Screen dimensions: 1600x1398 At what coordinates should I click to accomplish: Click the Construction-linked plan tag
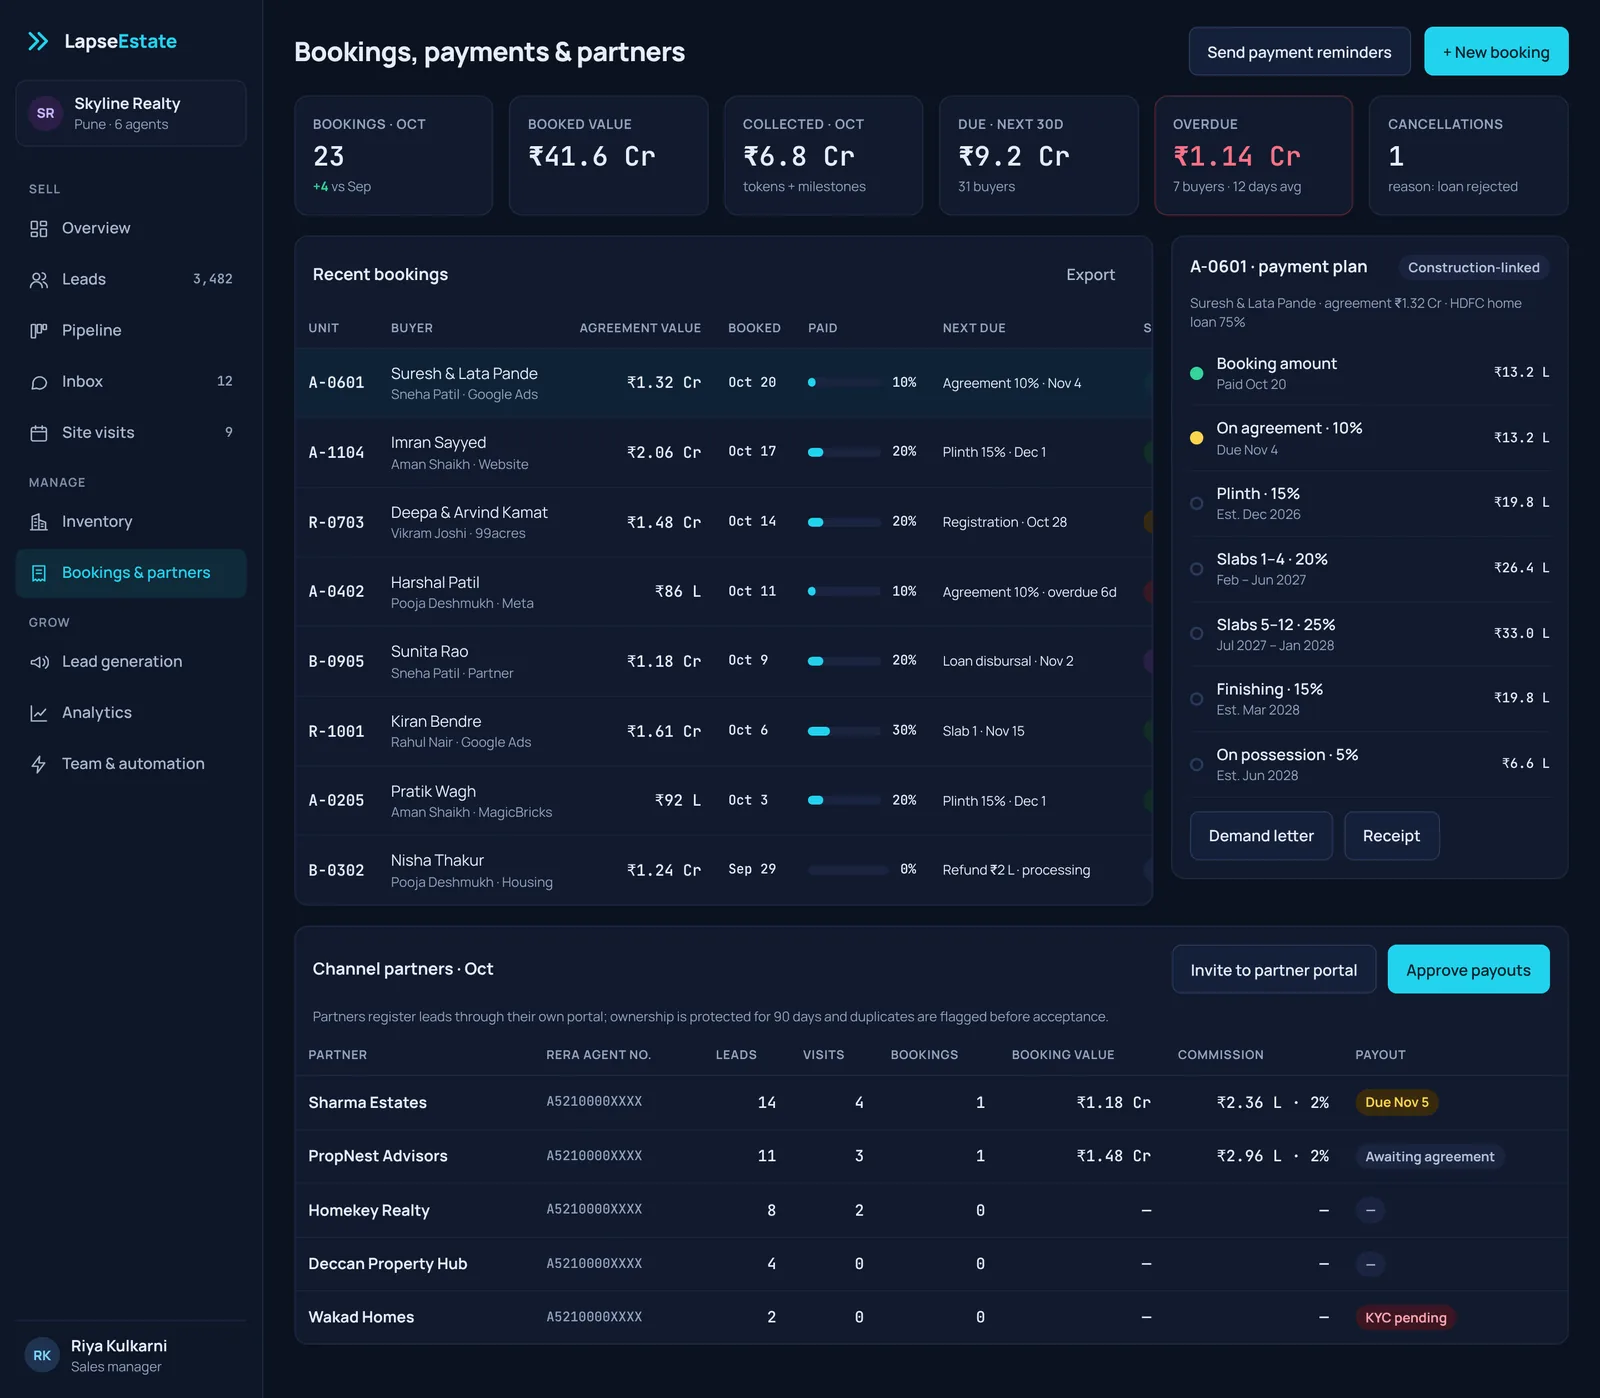1473,267
